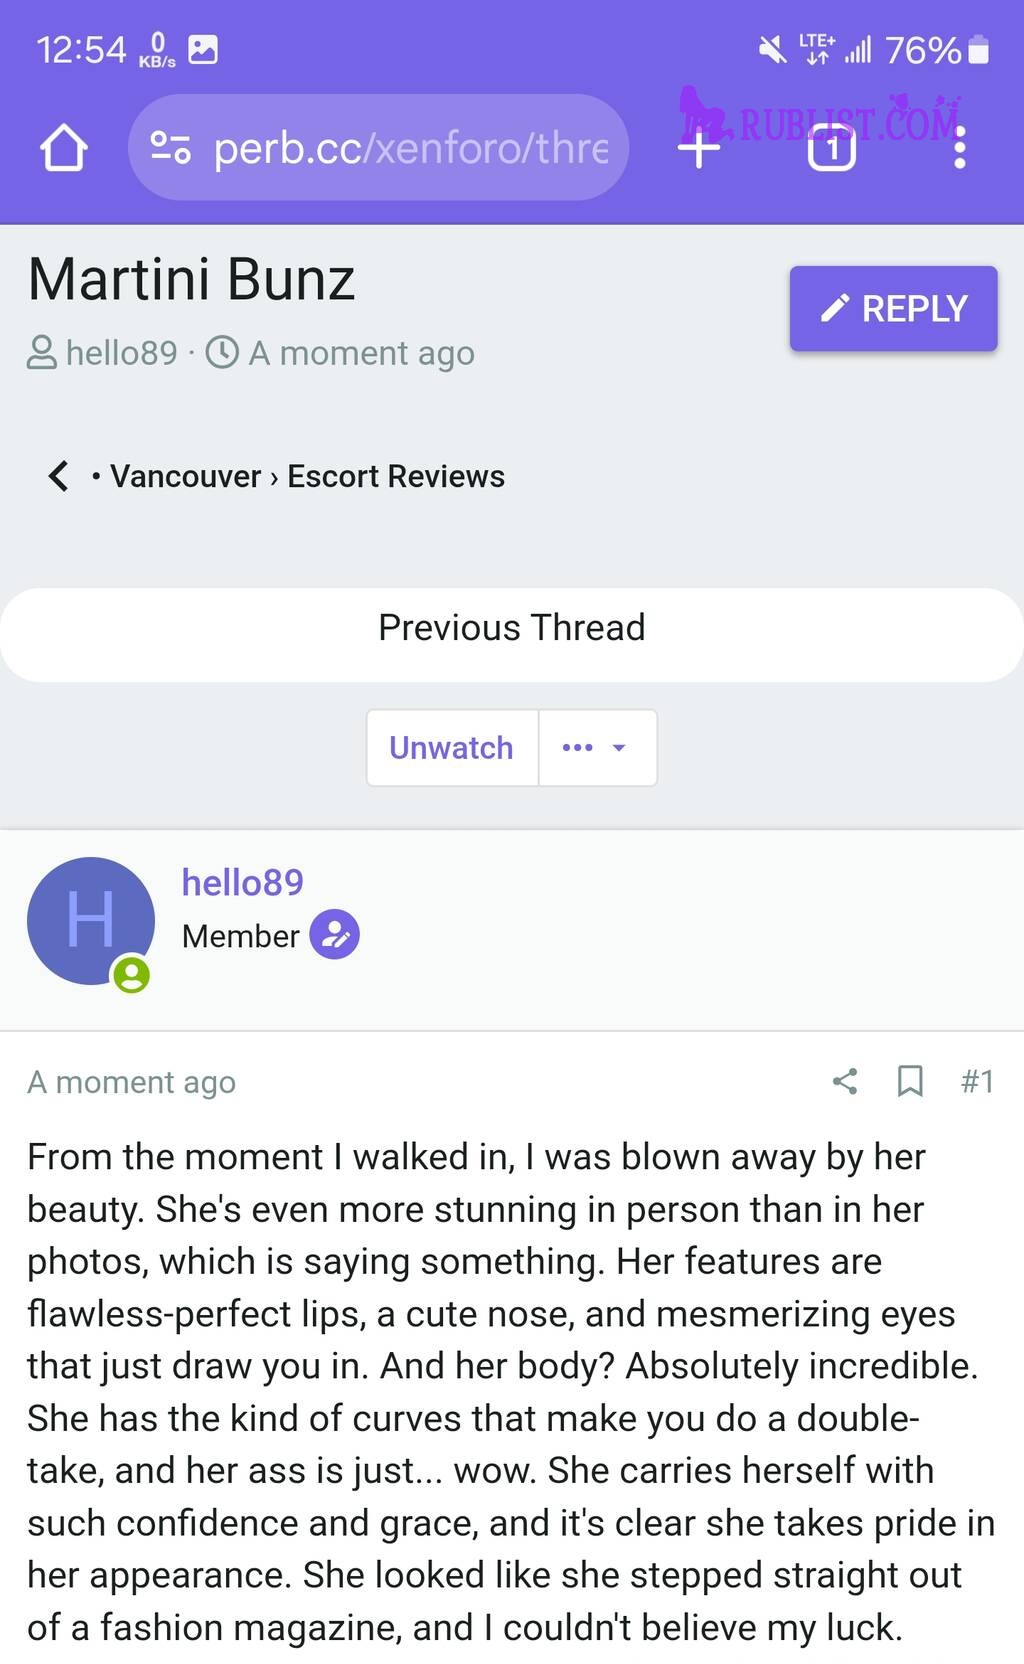Screen dimensions: 1024x1664
Task: Tap the browser home icon
Action: [63, 148]
